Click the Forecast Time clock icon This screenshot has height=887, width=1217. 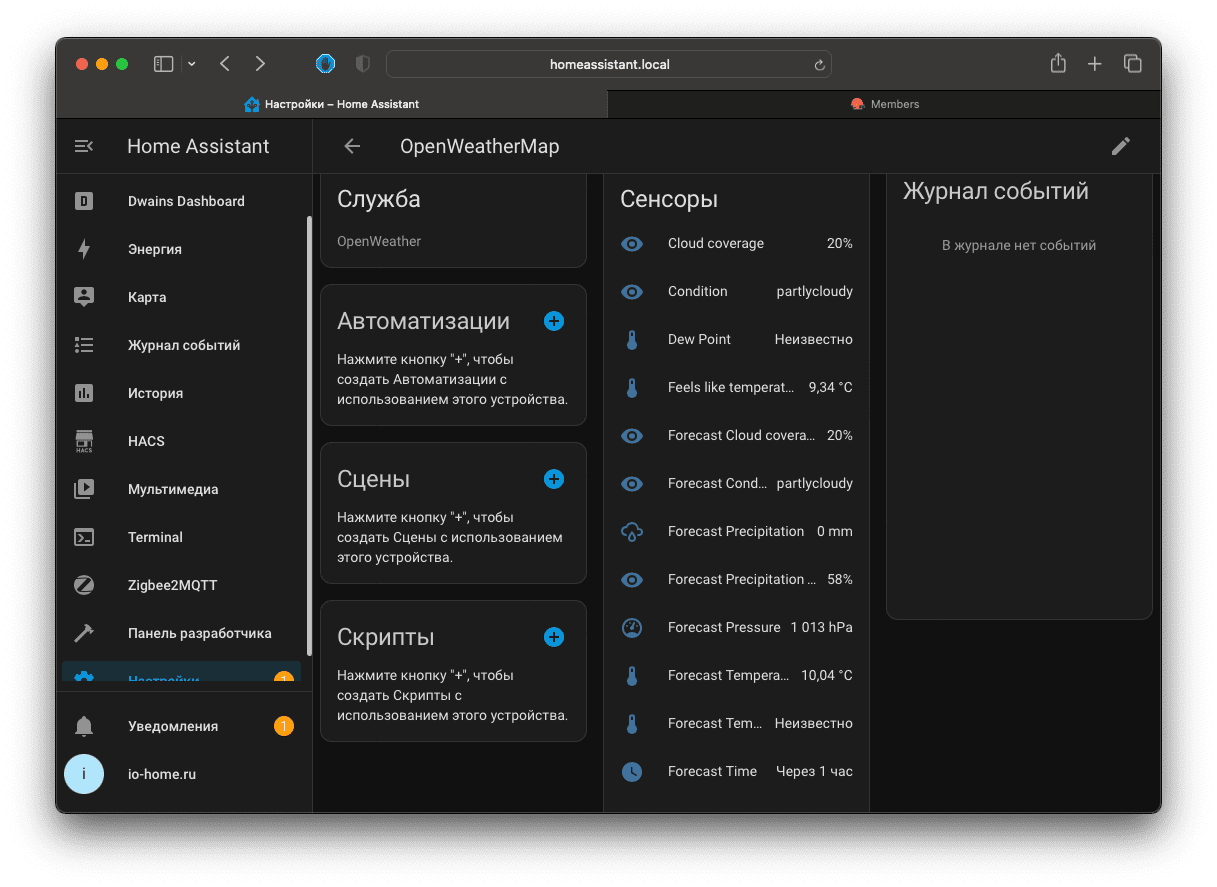coord(632,771)
